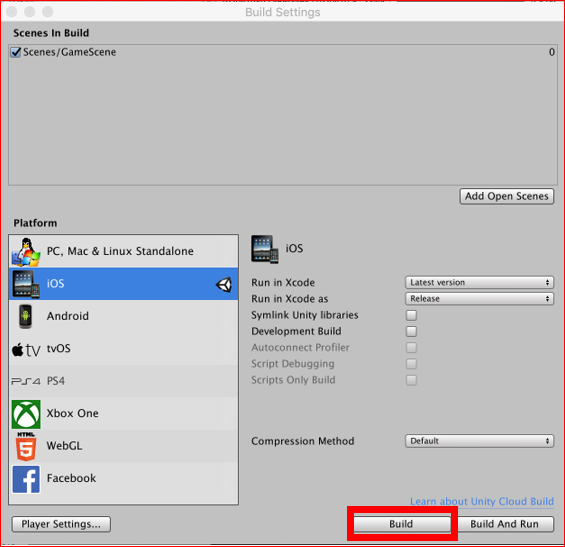Viewport: 565px width, 547px height.
Task: Click the blue Facebook icon
Action: (x=26, y=479)
